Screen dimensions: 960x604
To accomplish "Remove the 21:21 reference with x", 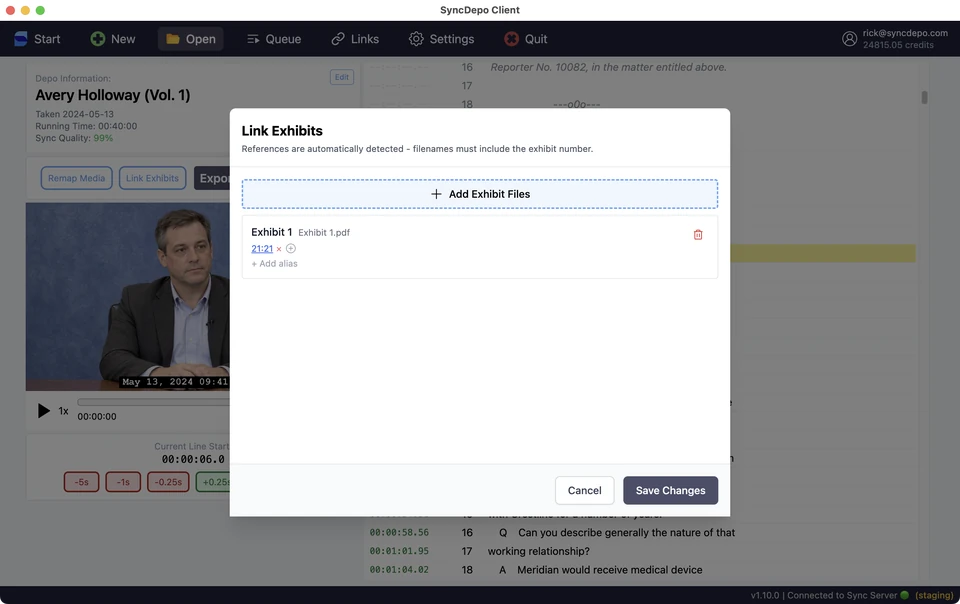I will click(279, 249).
